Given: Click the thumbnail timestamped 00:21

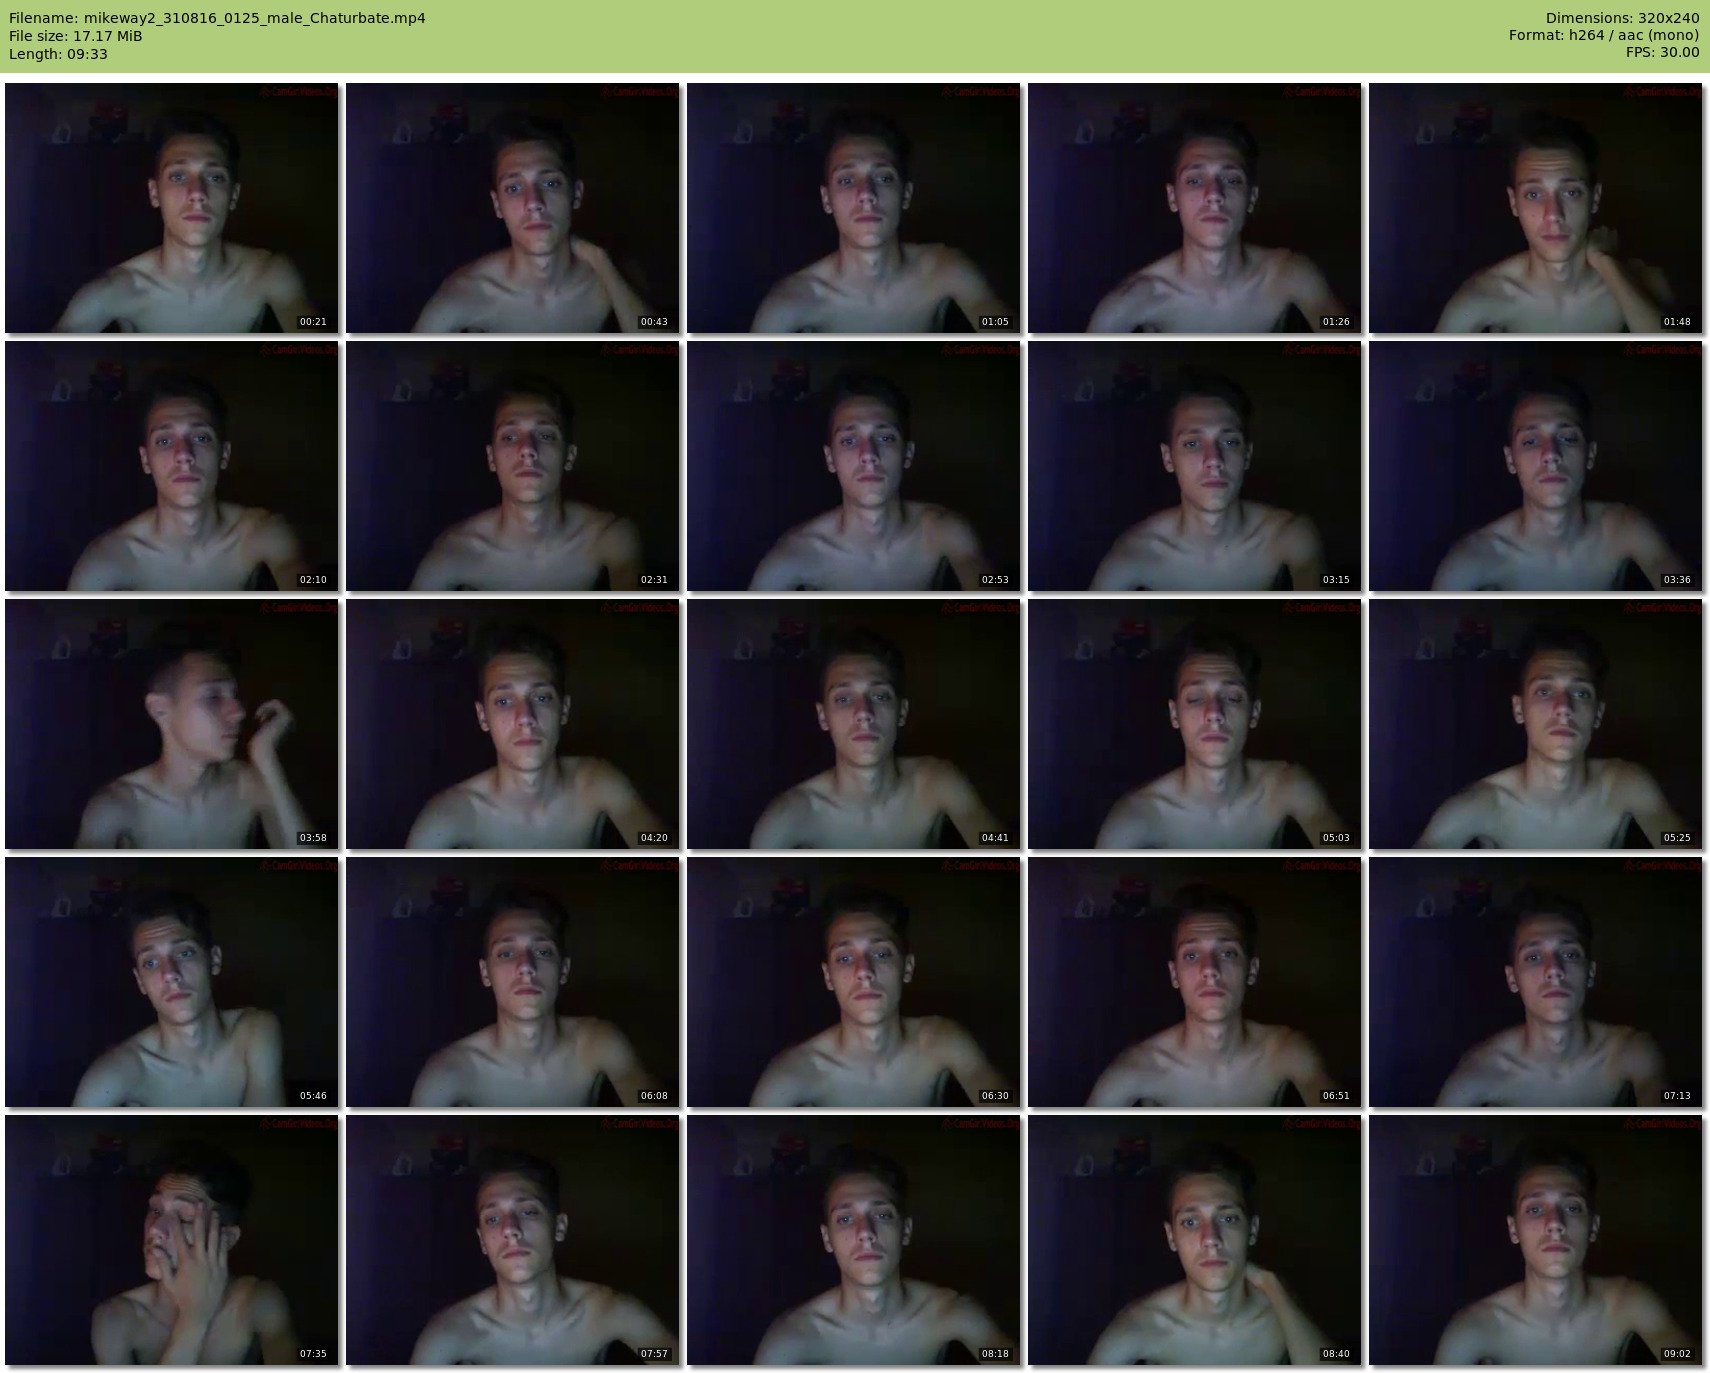Looking at the screenshot, I should click(x=172, y=208).
